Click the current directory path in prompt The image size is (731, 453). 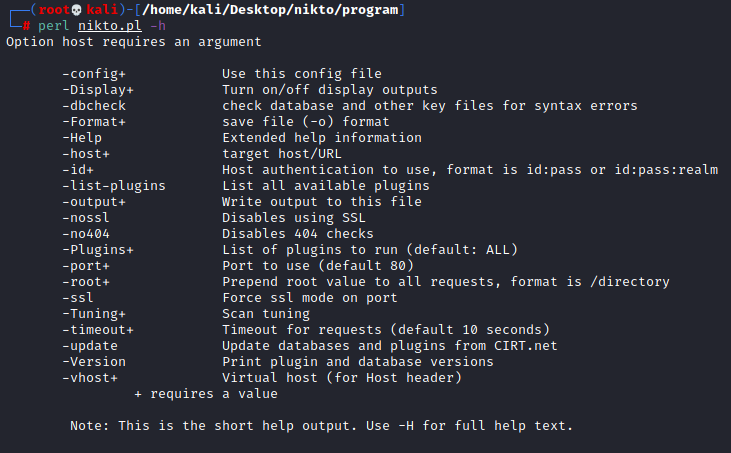pos(264,9)
